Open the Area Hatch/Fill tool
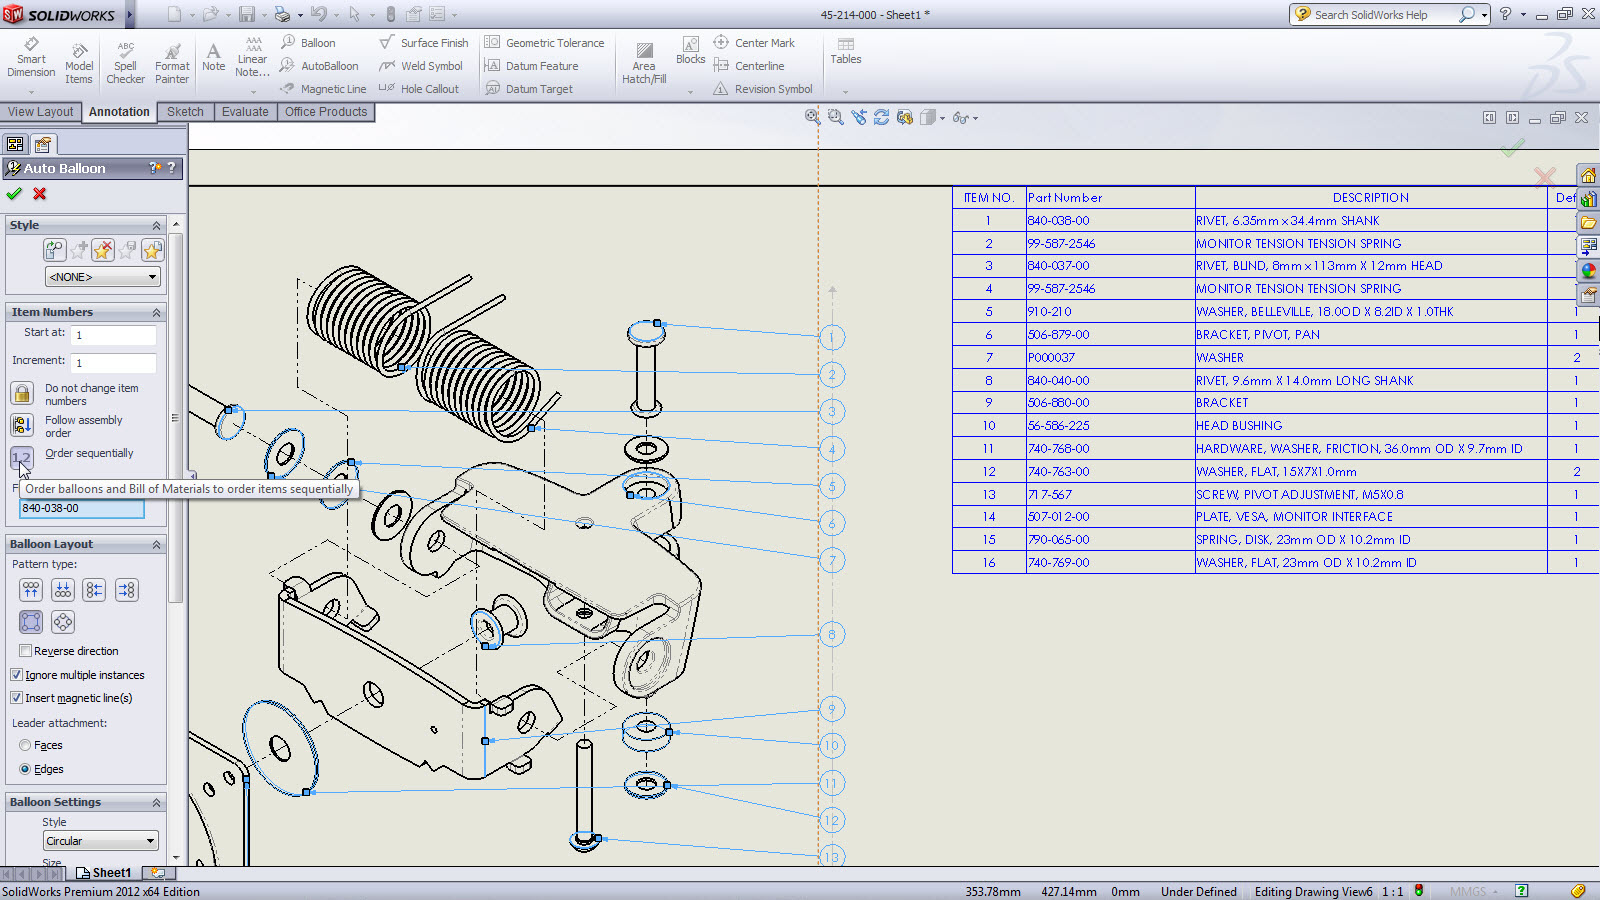1600x900 pixels. [x=644, y=62]
